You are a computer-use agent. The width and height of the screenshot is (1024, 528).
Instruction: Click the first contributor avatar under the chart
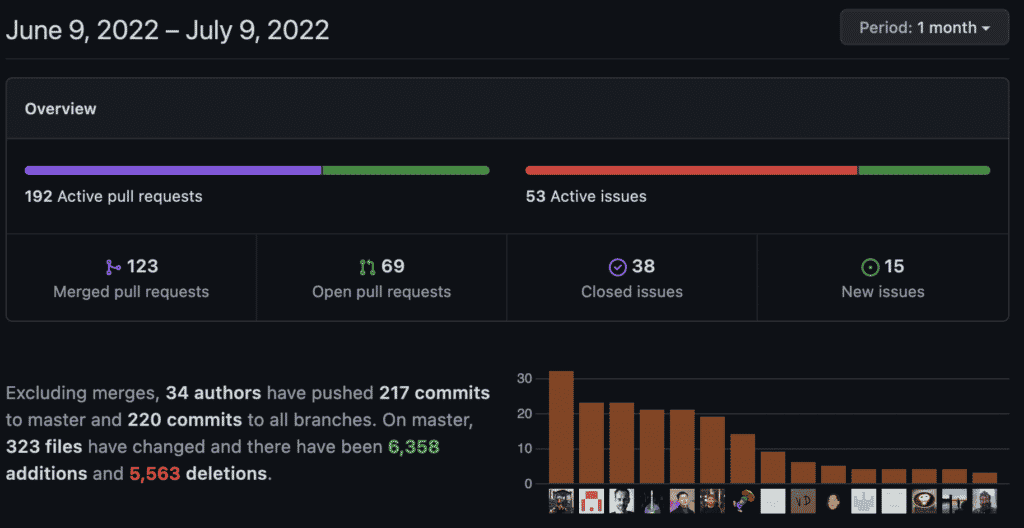tap(561, 500)
